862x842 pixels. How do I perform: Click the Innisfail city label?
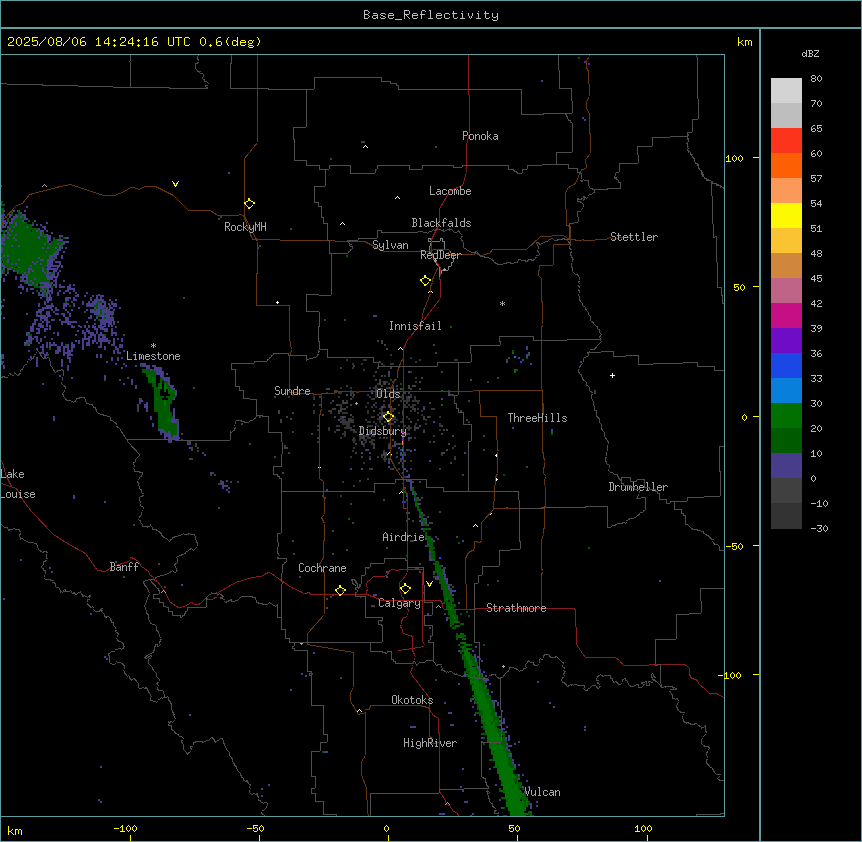[415, 326]
